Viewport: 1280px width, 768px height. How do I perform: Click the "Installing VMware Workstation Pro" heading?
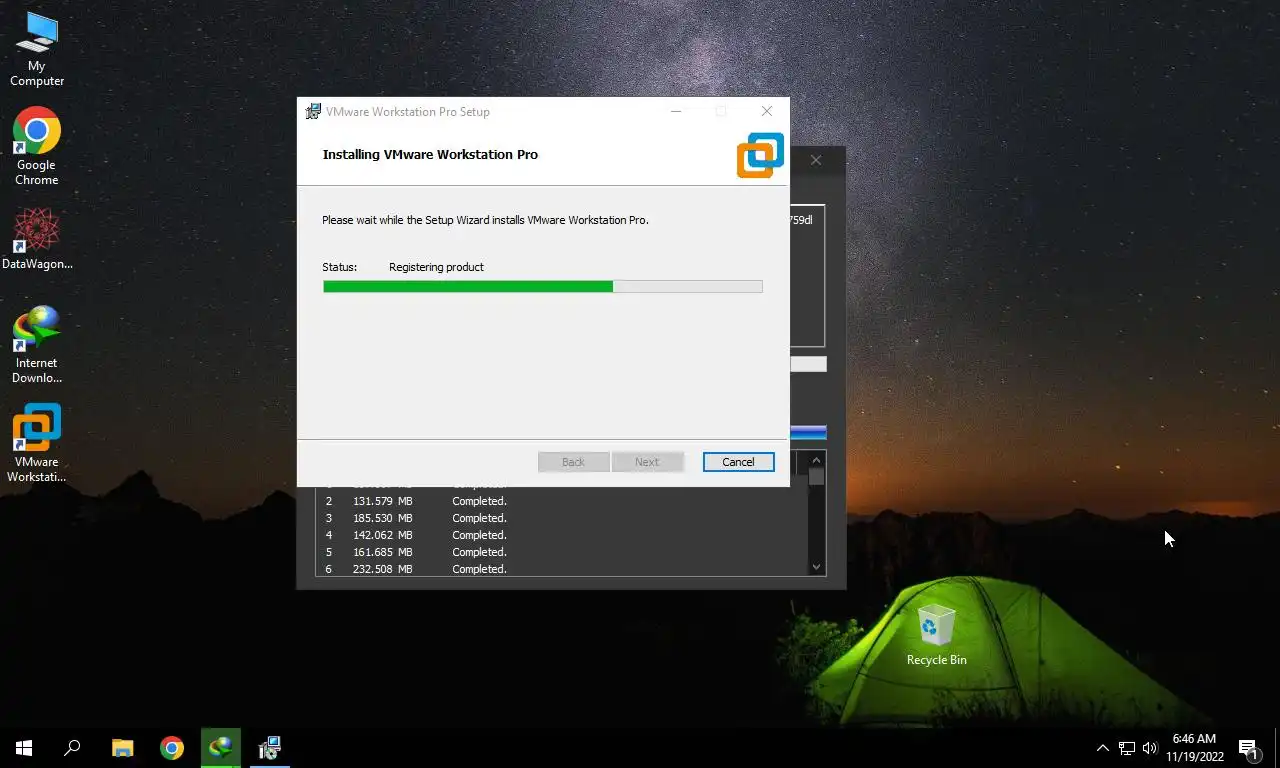(430, 155)
